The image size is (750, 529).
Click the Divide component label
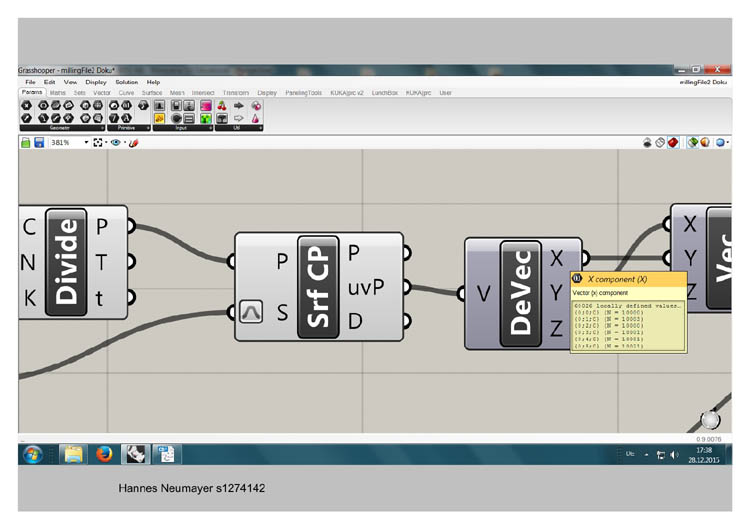pyautogui.click(x=66, y=262)
